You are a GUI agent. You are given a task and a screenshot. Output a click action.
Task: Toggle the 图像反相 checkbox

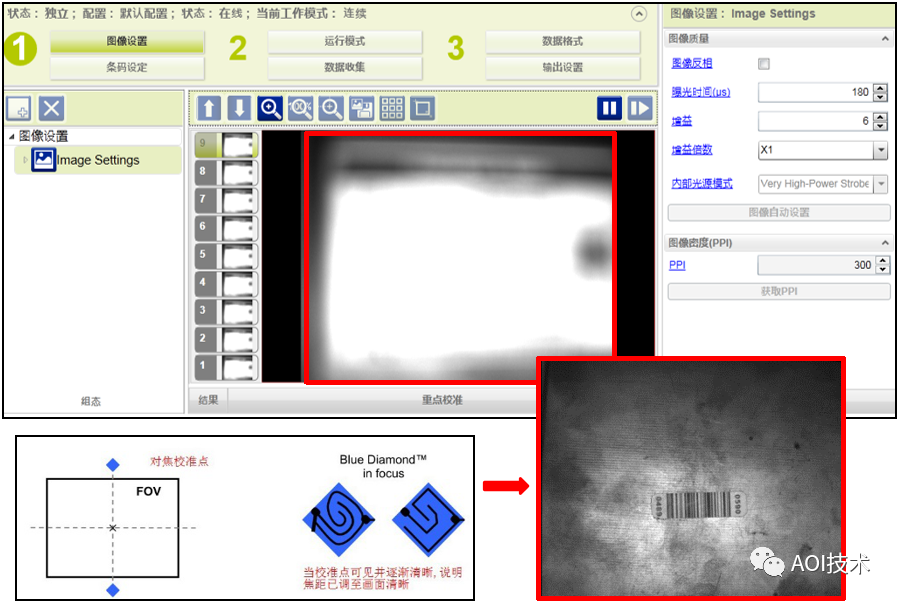764,64
